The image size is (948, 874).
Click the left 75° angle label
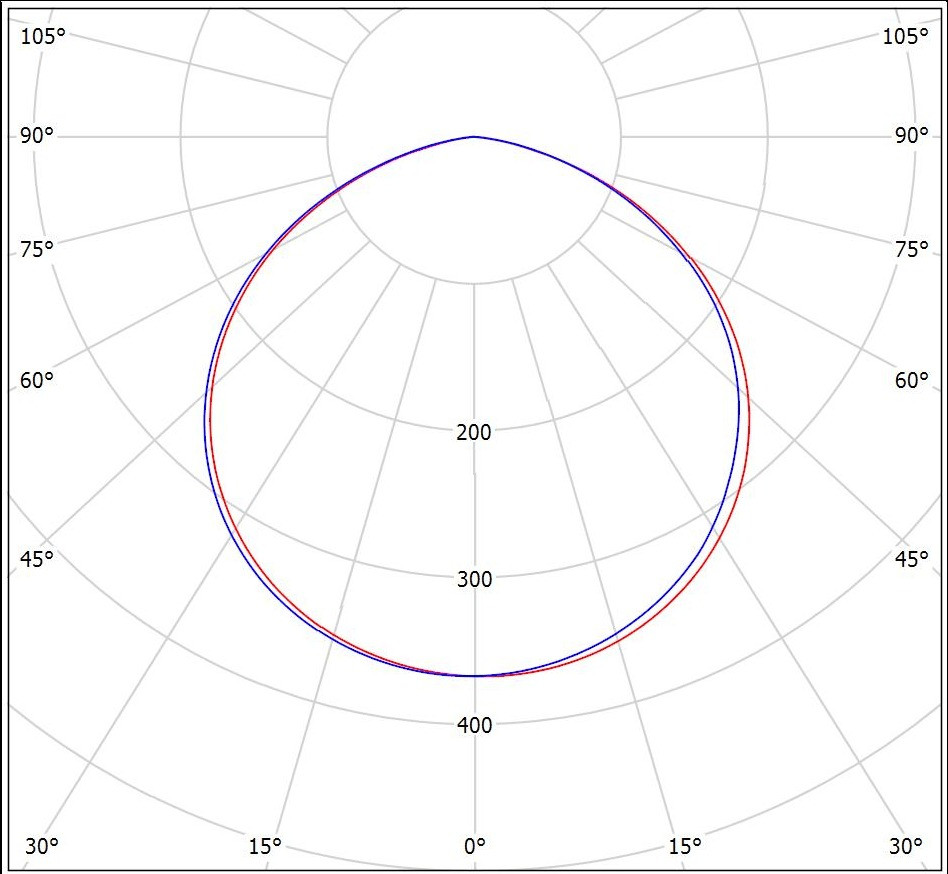pos(37,248)
